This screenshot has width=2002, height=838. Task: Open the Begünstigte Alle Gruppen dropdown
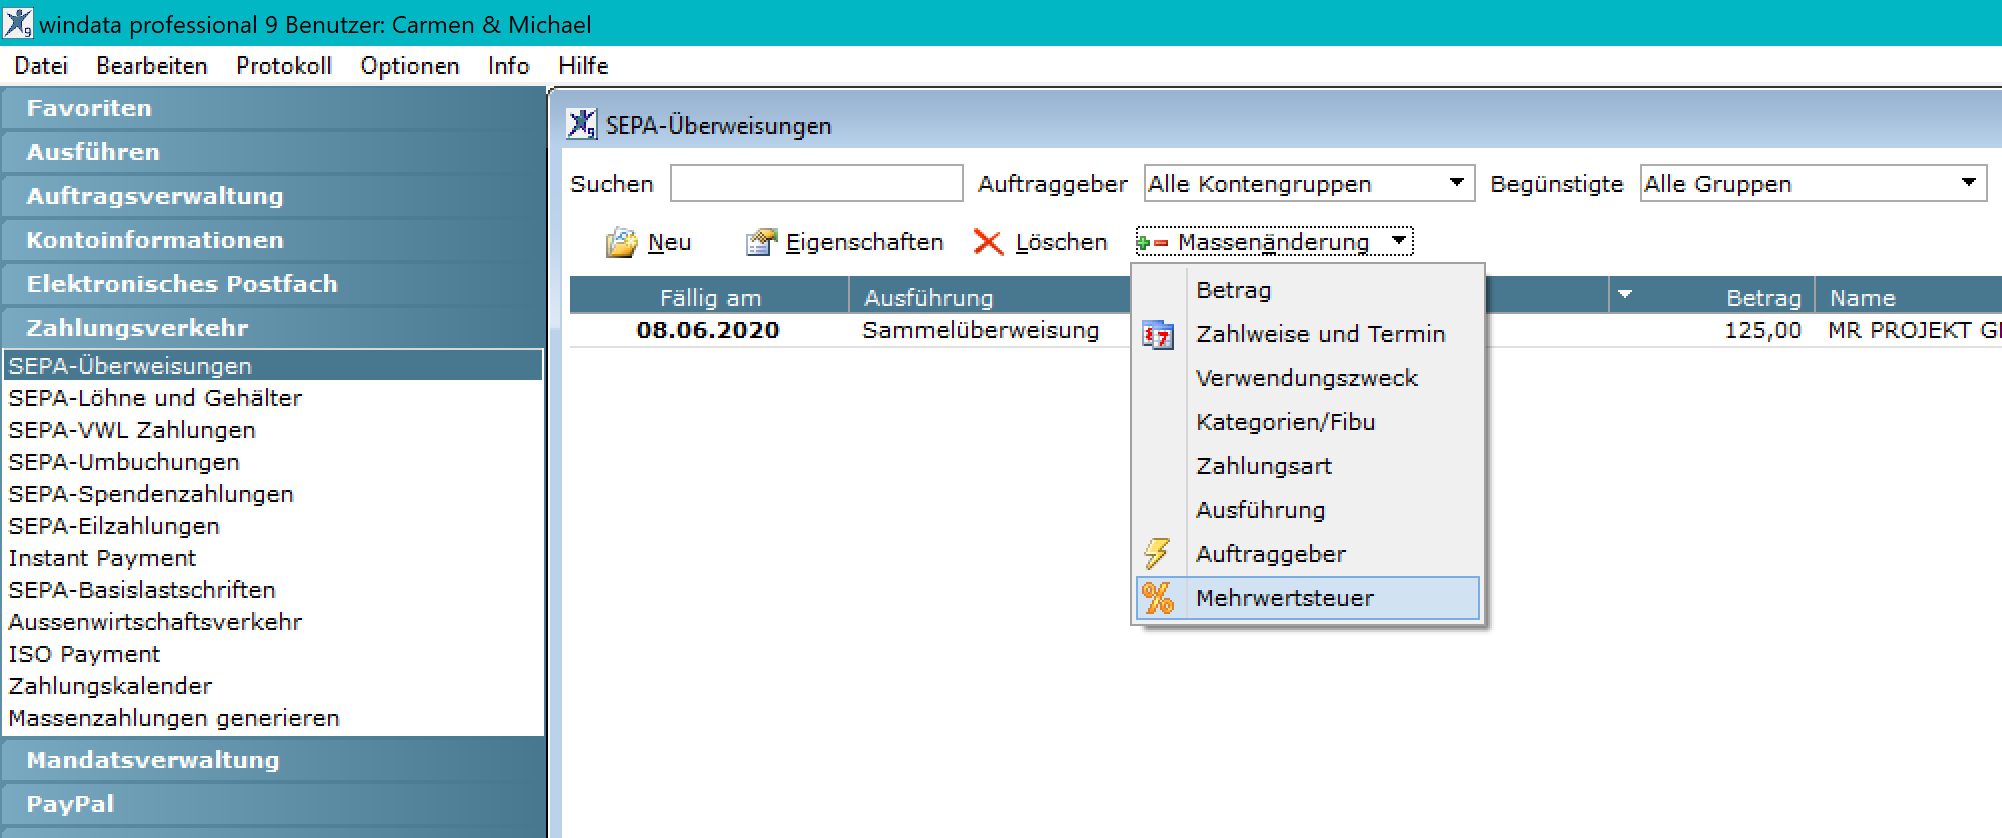pos(1813,184)
